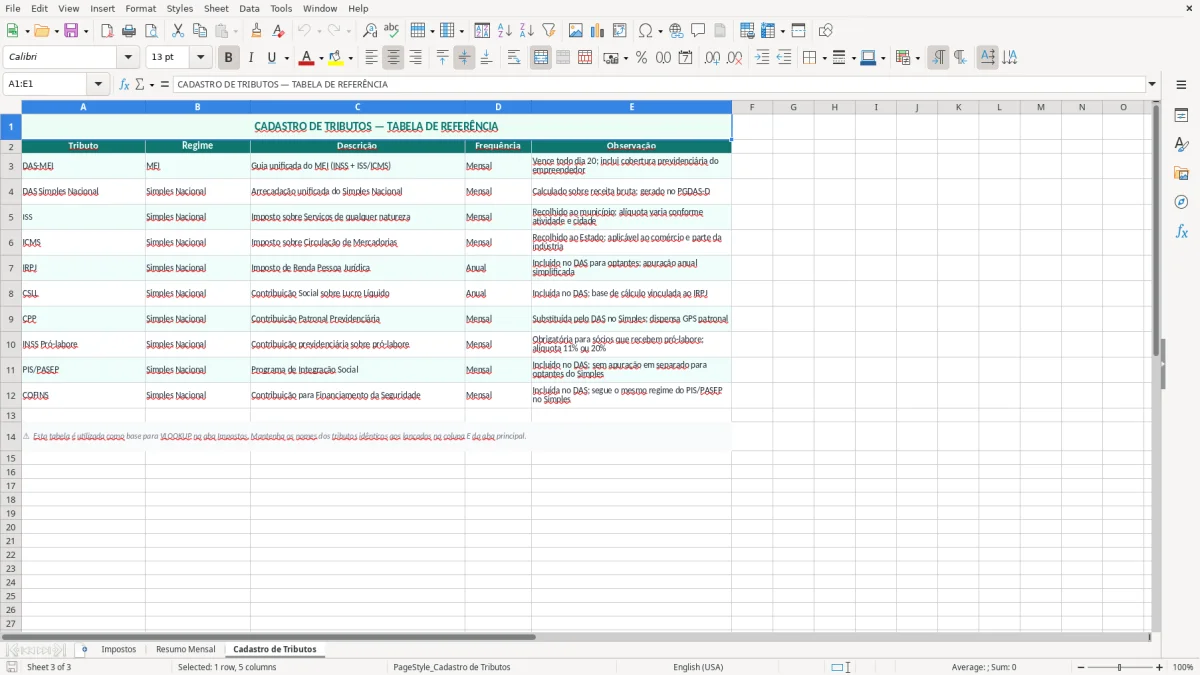Viewport: 1200px width, 675px height.
Task: Insert Pivot Table icon
Action: pos(620,31)
